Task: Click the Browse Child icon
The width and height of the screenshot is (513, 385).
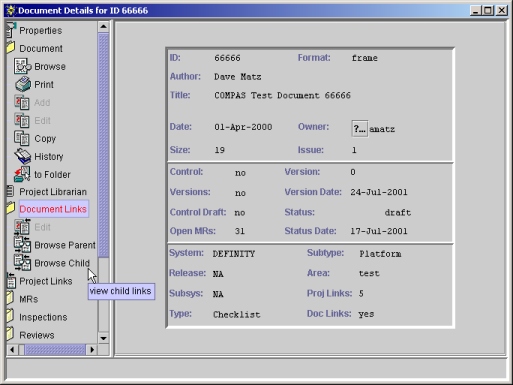Action: (x=22, y=263)
